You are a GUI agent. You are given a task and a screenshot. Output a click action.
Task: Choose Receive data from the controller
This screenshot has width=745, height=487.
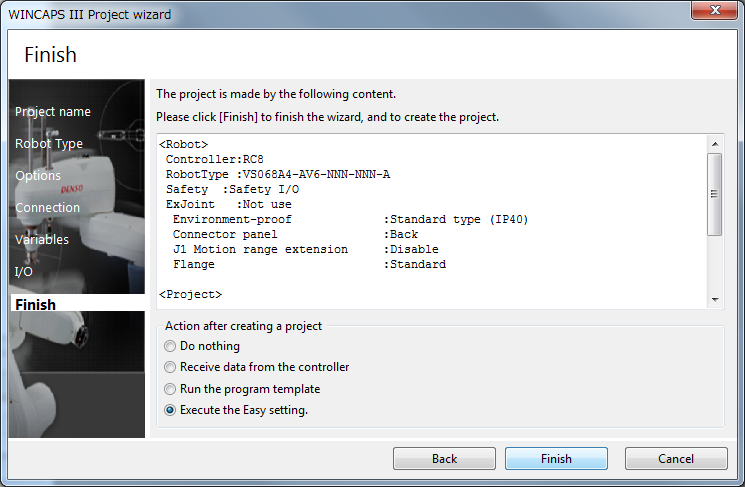(x=170, y=367)
